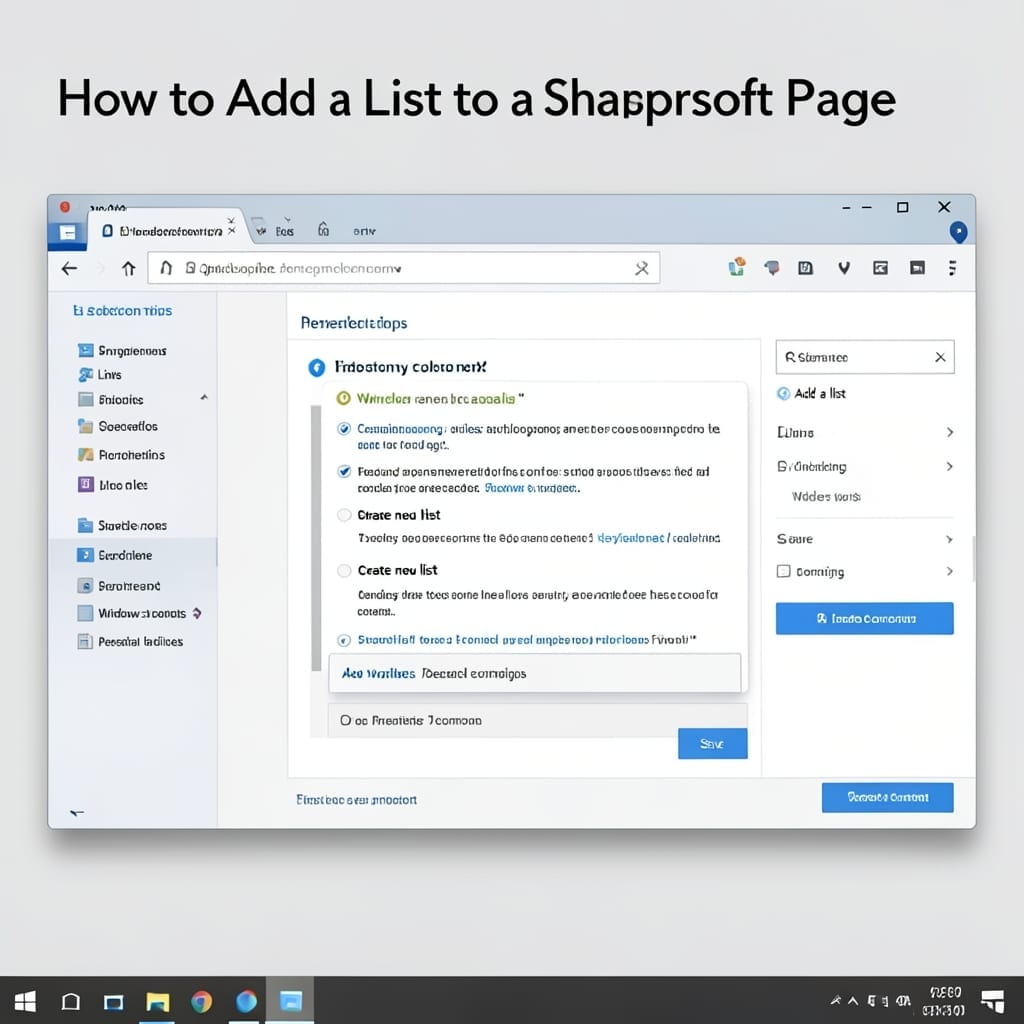The image size is (1024, 1024).
Task: Select the Ctrate neu list radio button
Action: pyautogui.click(x=344, y=515)
